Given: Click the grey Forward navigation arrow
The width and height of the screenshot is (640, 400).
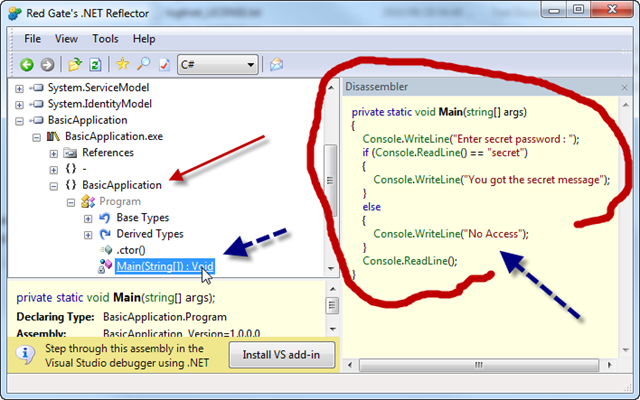Looking at the screenshot, I should tap(47, 64).
